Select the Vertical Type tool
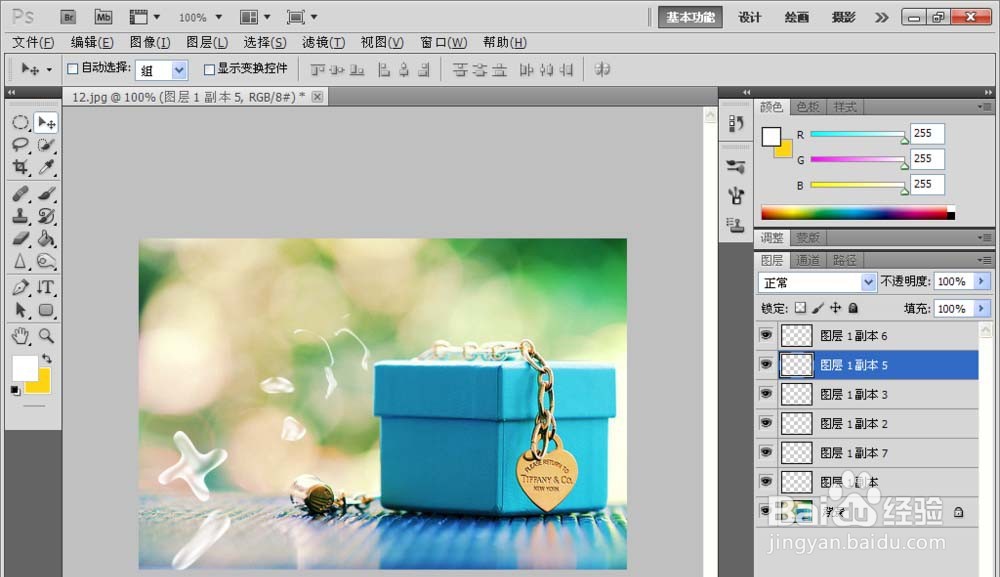 pyautogui.click(x=47, y=287)
